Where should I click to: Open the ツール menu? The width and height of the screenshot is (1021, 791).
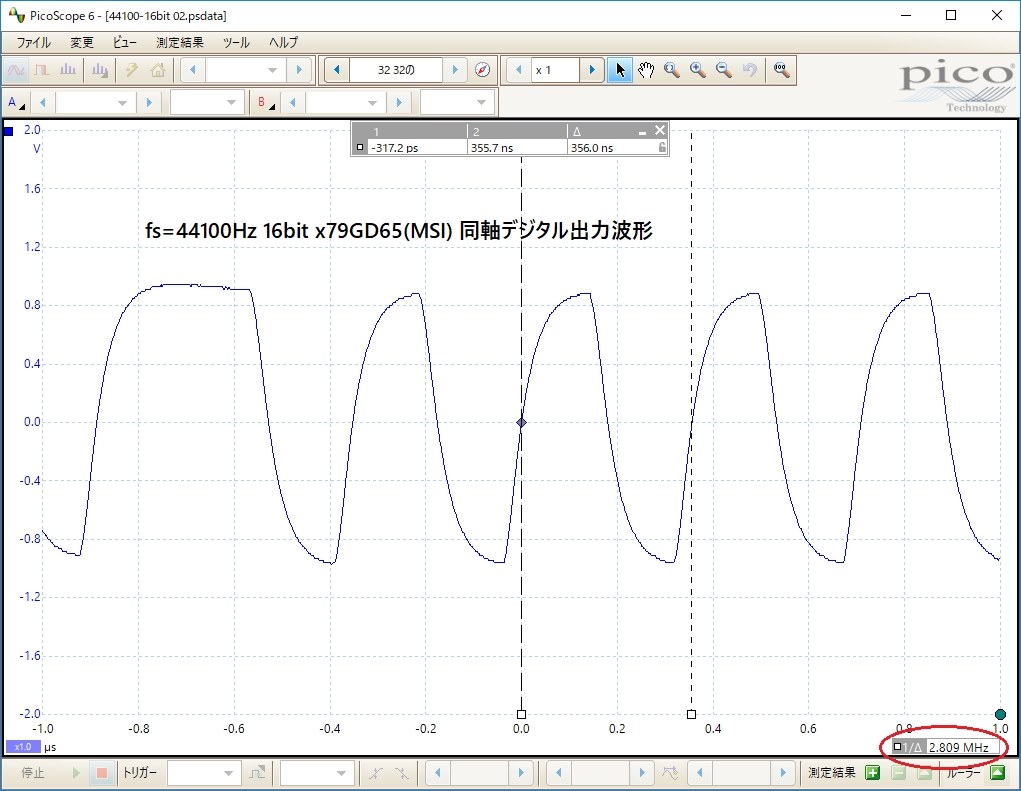coord(236,42)
